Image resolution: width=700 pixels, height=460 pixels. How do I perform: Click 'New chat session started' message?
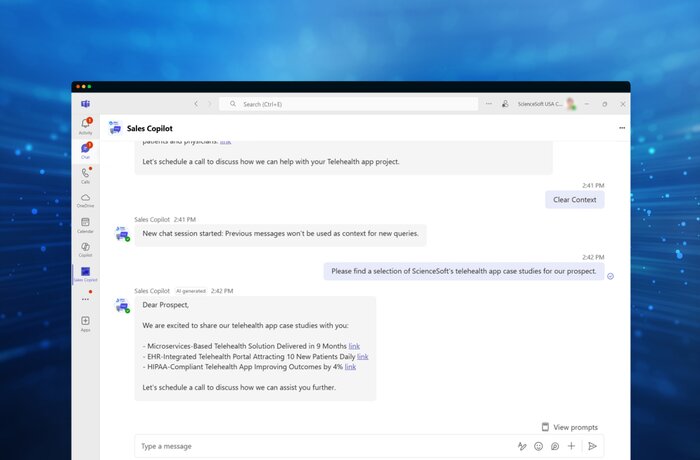pos(280,234)
